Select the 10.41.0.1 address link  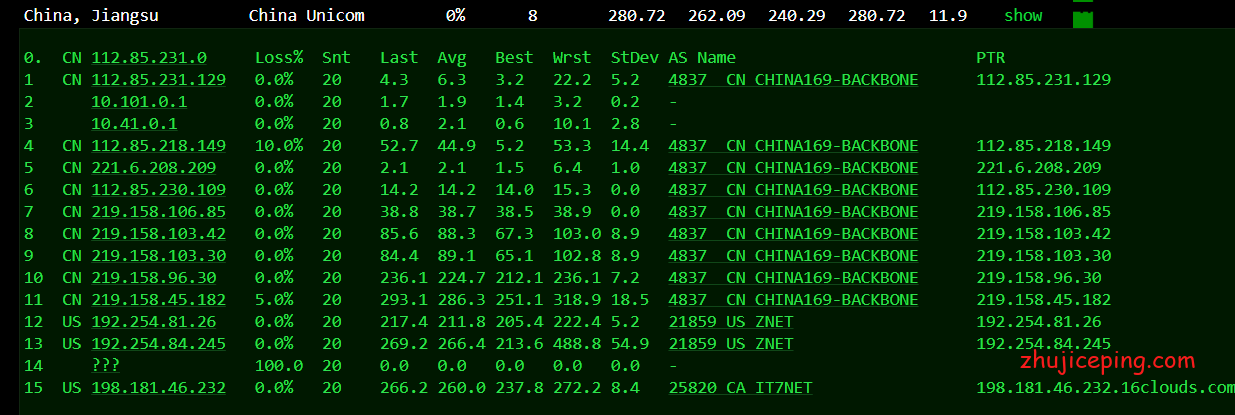click(134, 124)
